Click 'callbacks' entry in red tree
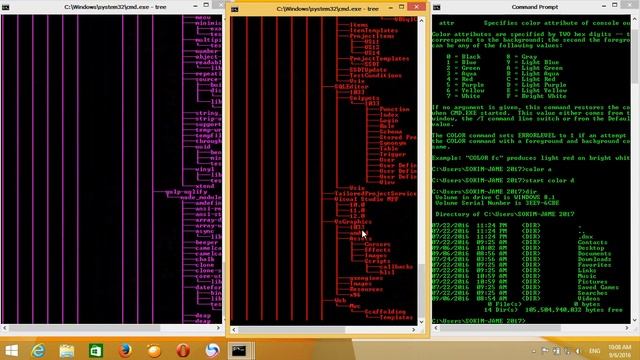640x360 pixels. [x=396, y=267]
